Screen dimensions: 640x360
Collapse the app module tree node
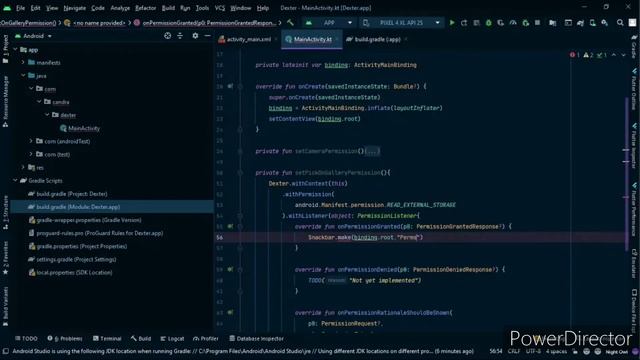pyautogui.click(x=16, y=49)
